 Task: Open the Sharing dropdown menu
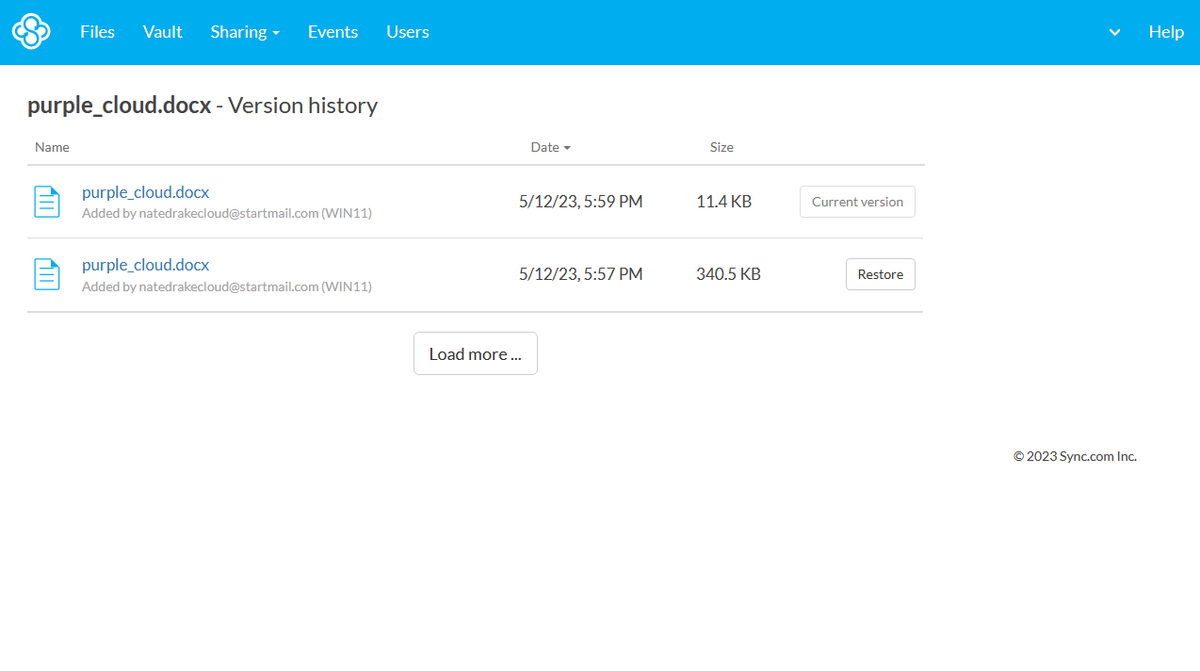pyautogui.click(x=244, y=31)
